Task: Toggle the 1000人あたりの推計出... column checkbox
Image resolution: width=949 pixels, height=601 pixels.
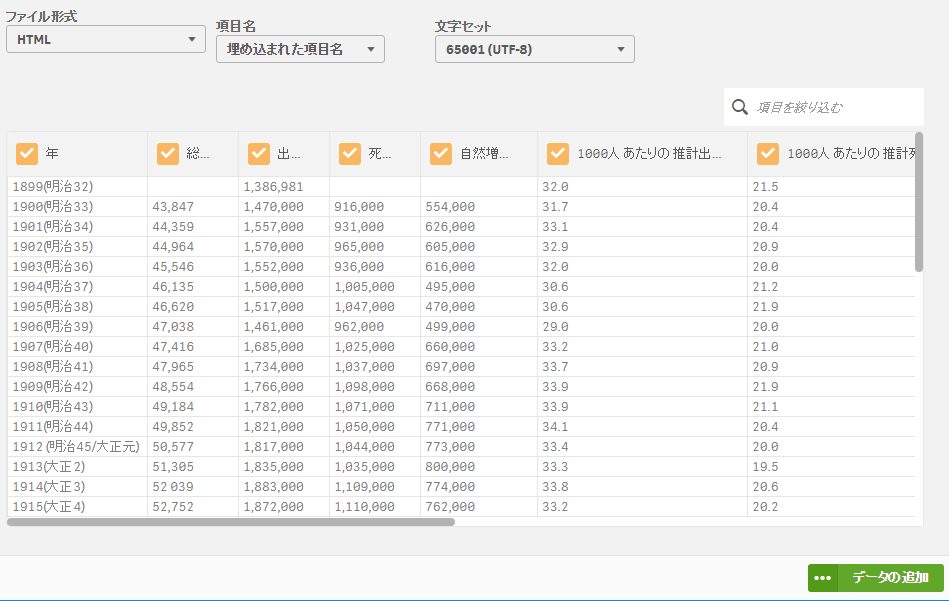Action: click(x=559, y=154)
